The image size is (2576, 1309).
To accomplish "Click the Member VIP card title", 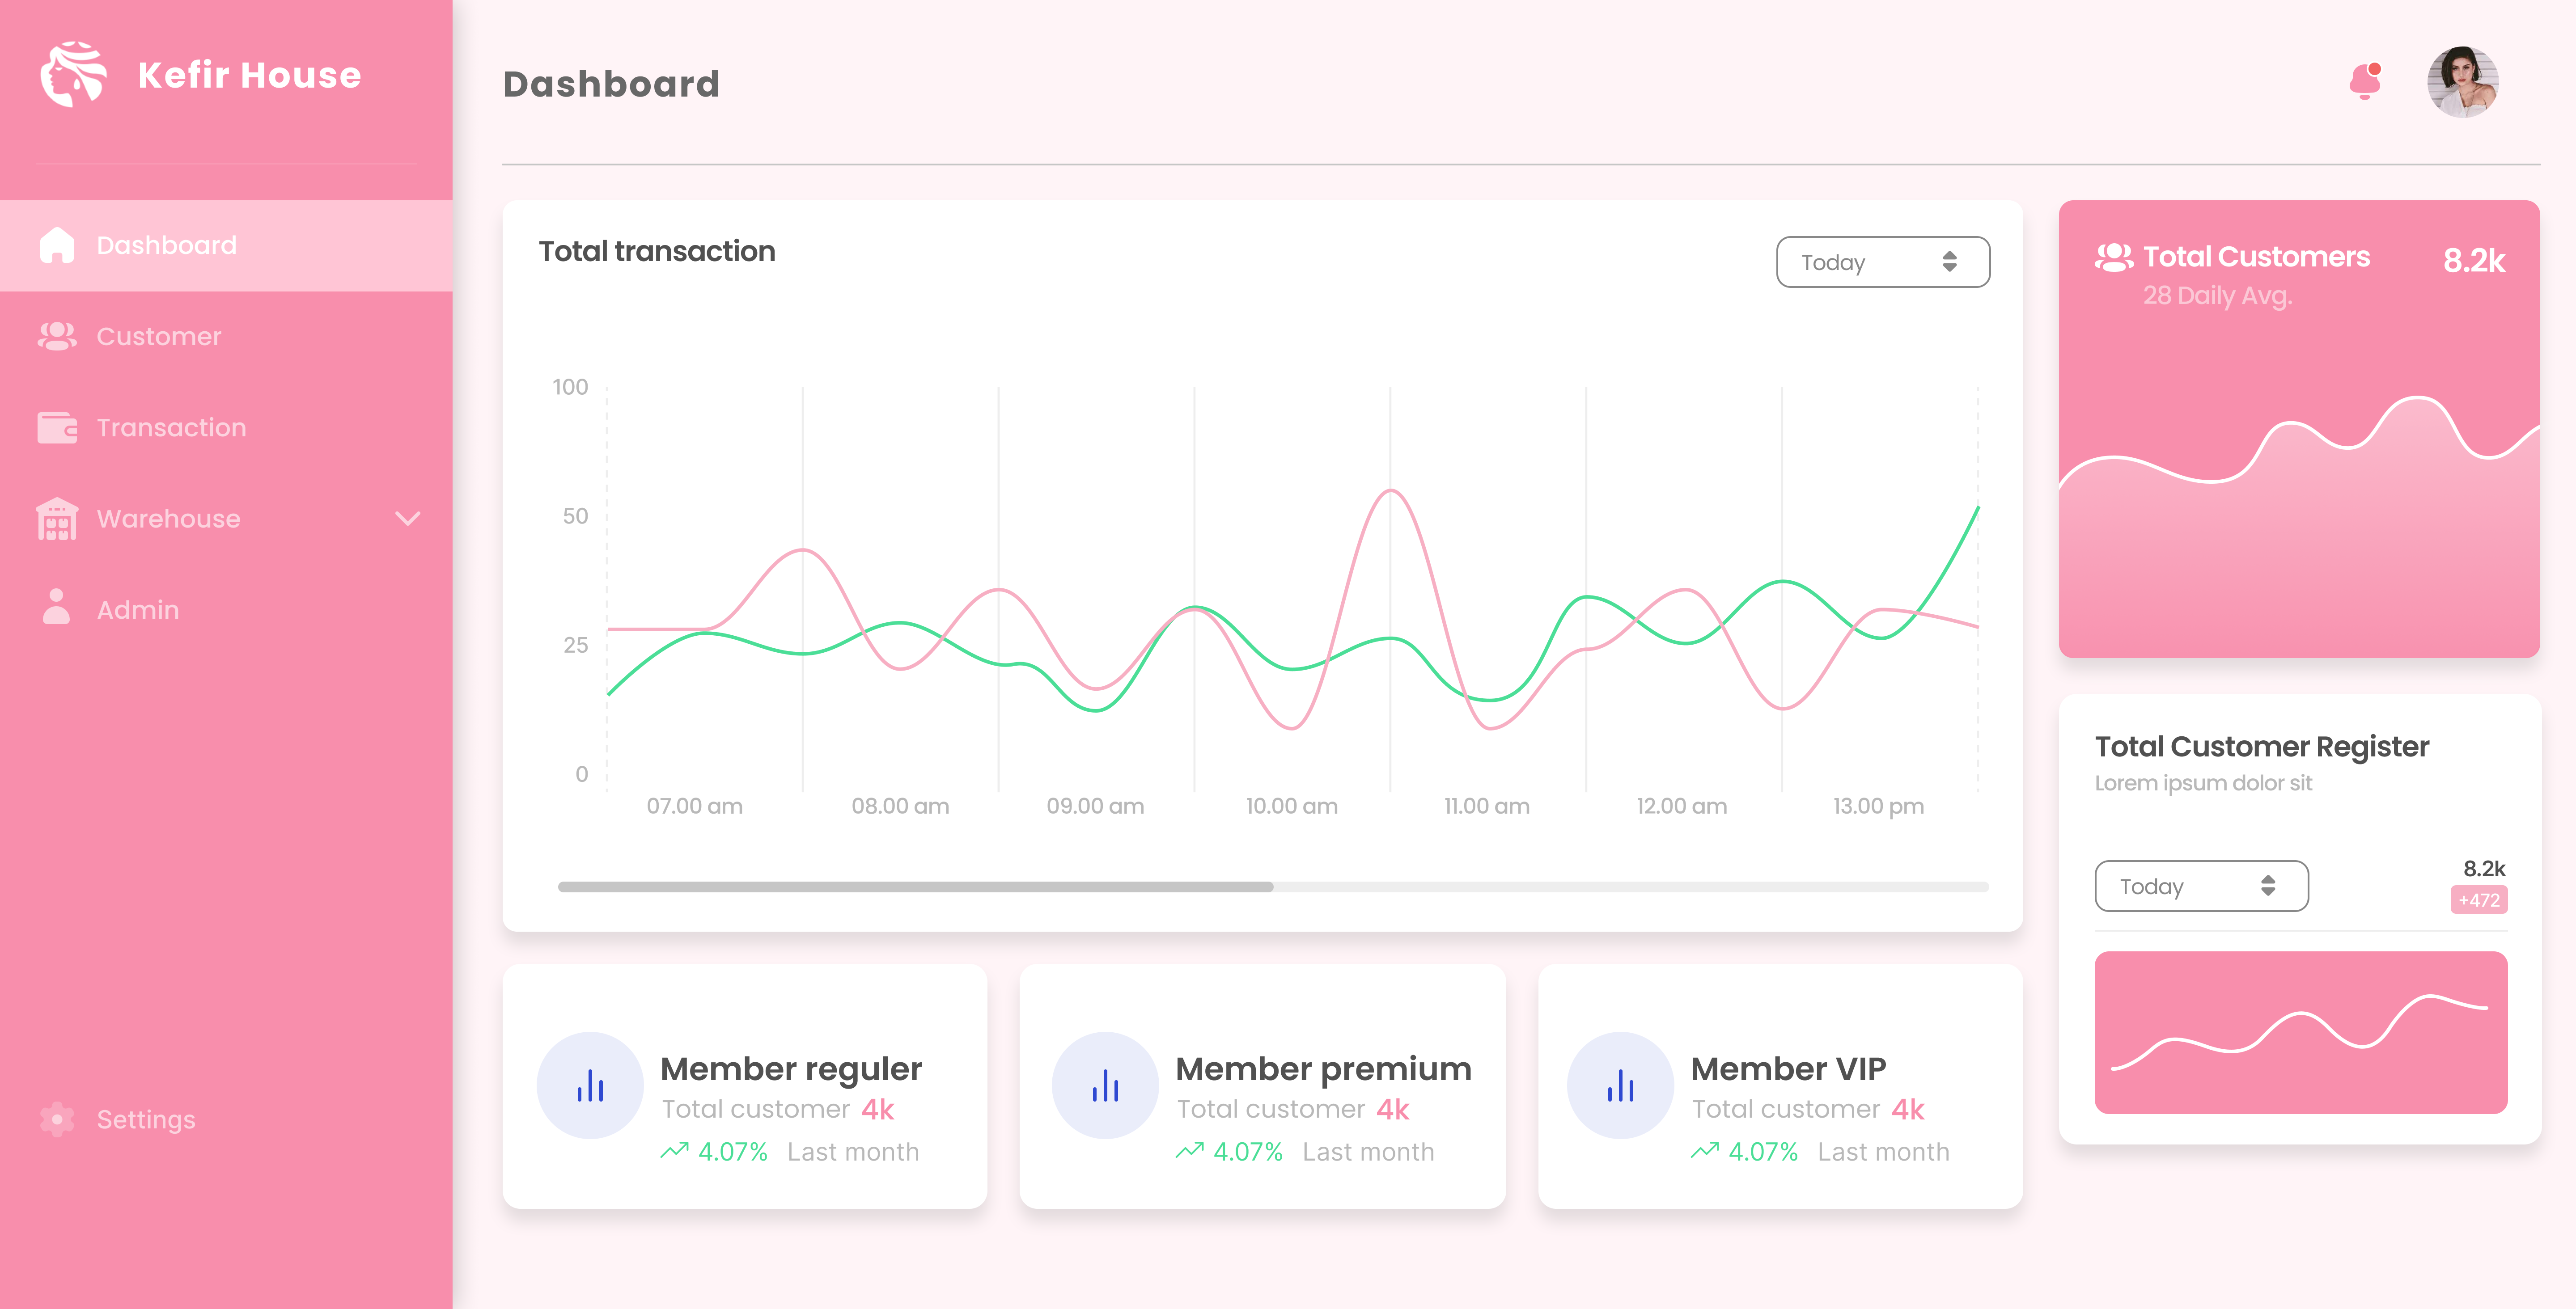I will [1788, 1068].
